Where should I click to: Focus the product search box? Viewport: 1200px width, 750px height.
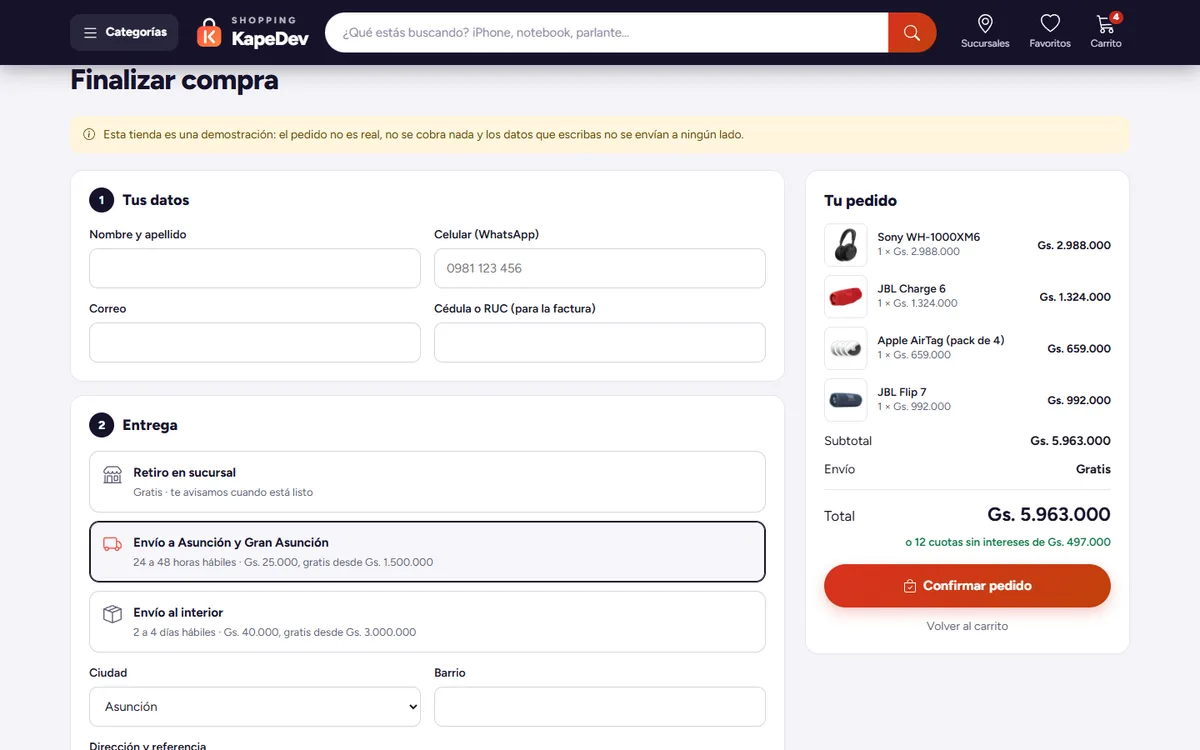(x=607, y=32)
